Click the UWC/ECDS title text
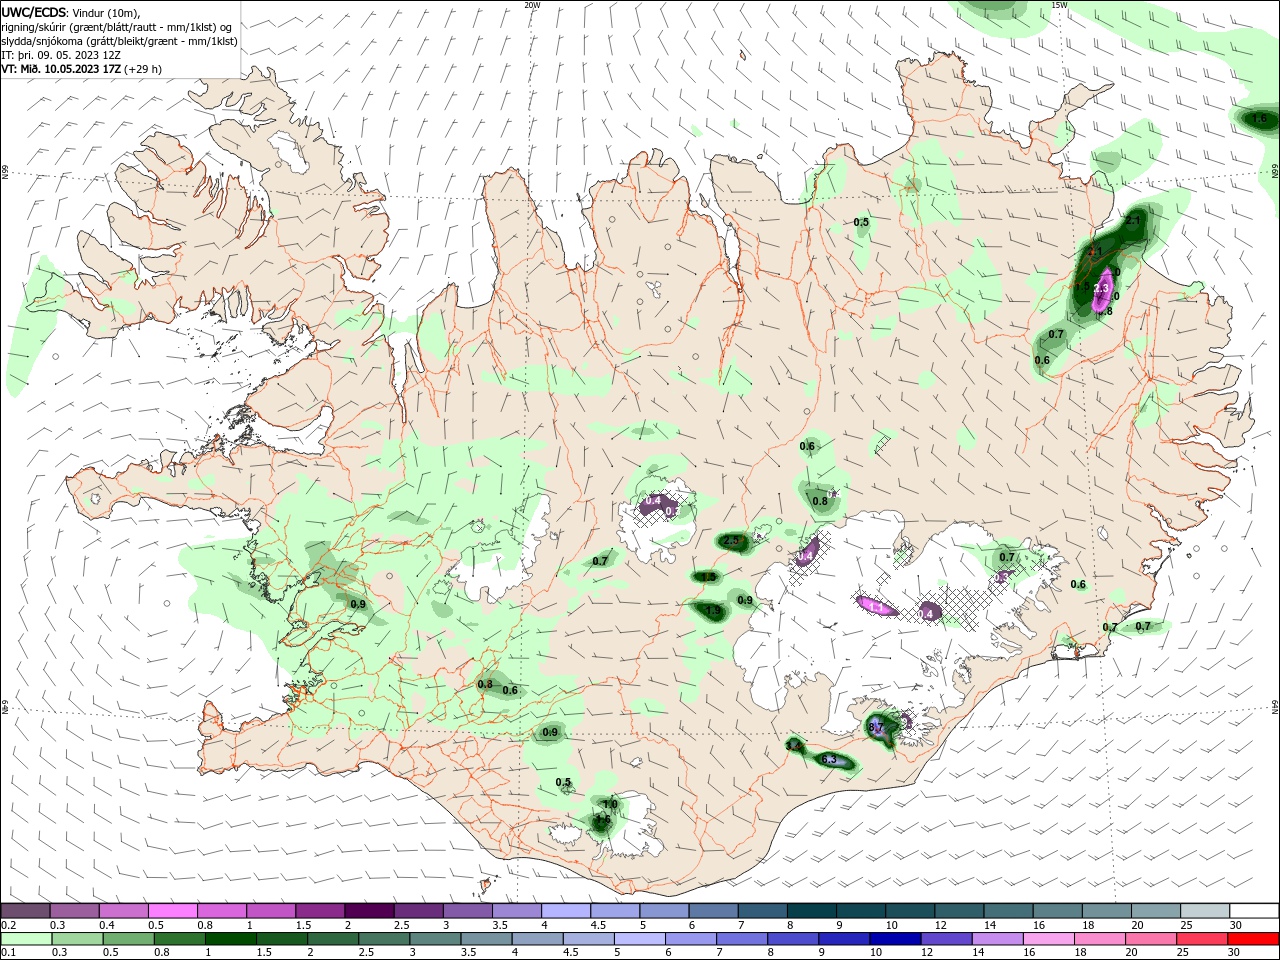Viewport: 1280px width, 960px height. [x=34, y=12]
